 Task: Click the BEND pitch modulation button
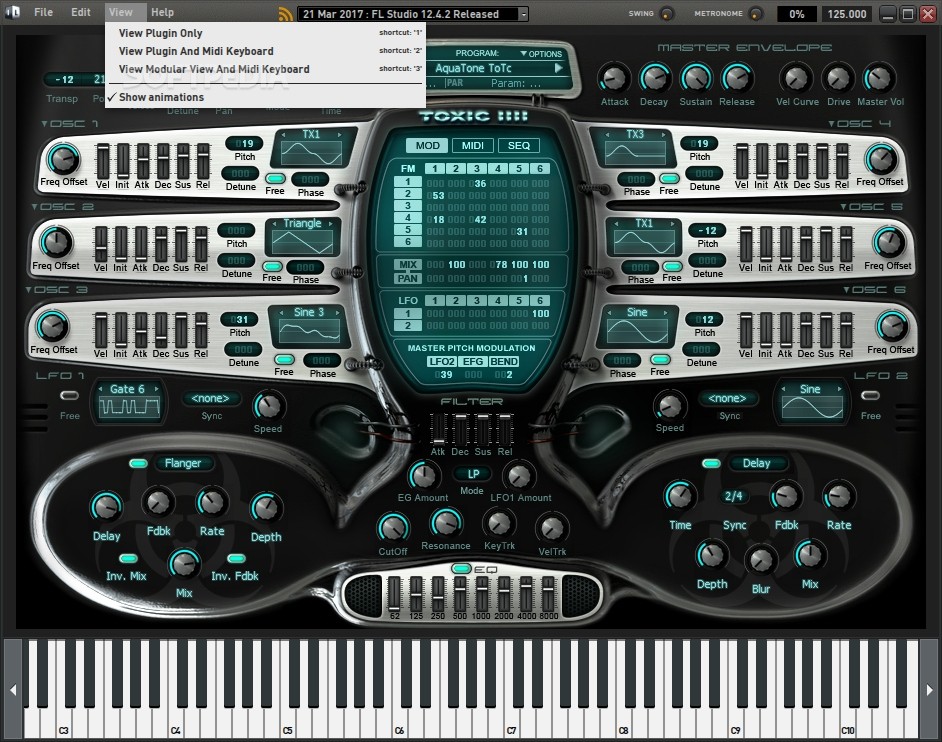tap(503, 361)
